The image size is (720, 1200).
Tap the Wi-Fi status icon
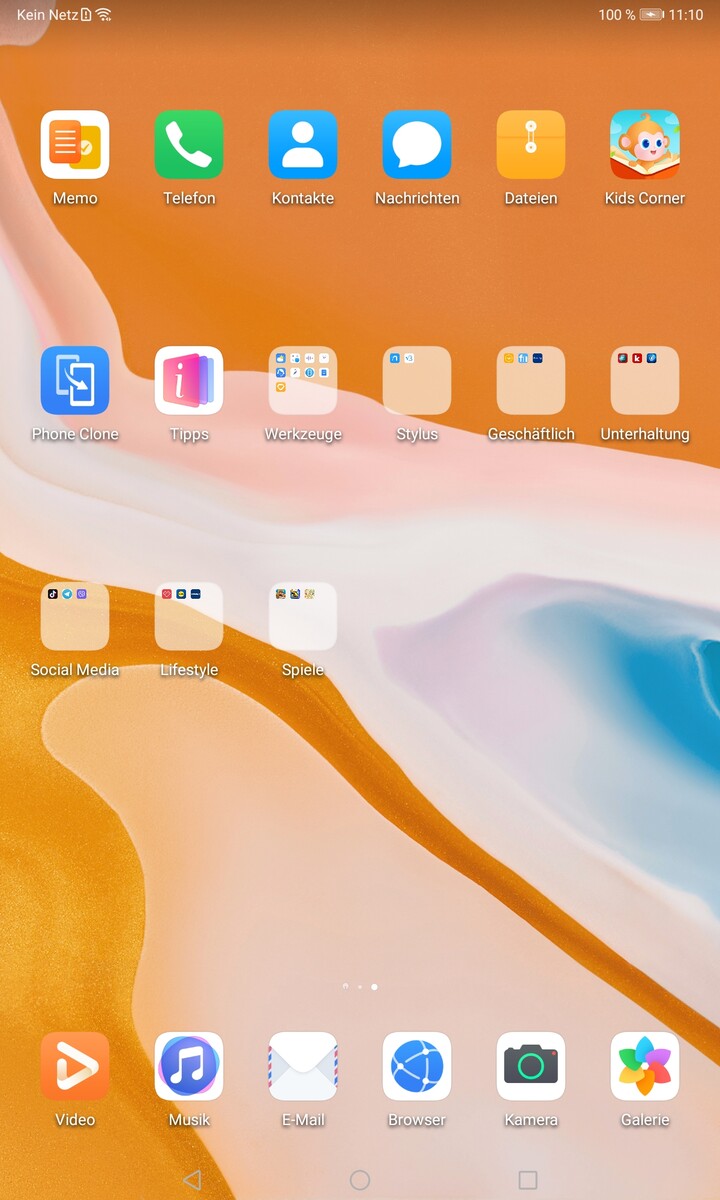click(103, 15)
